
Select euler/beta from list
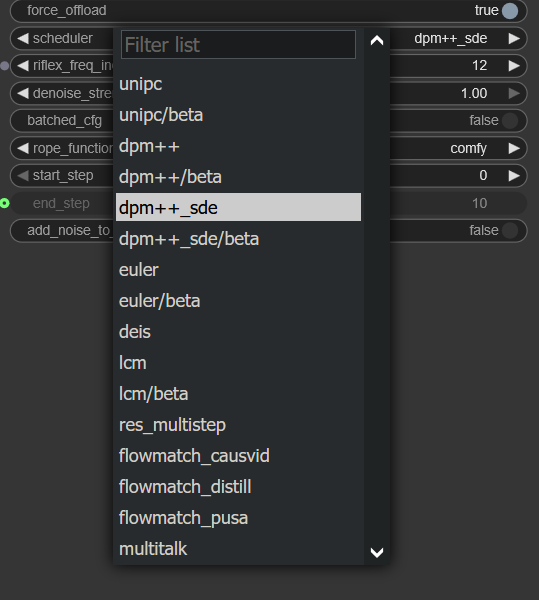238,300
